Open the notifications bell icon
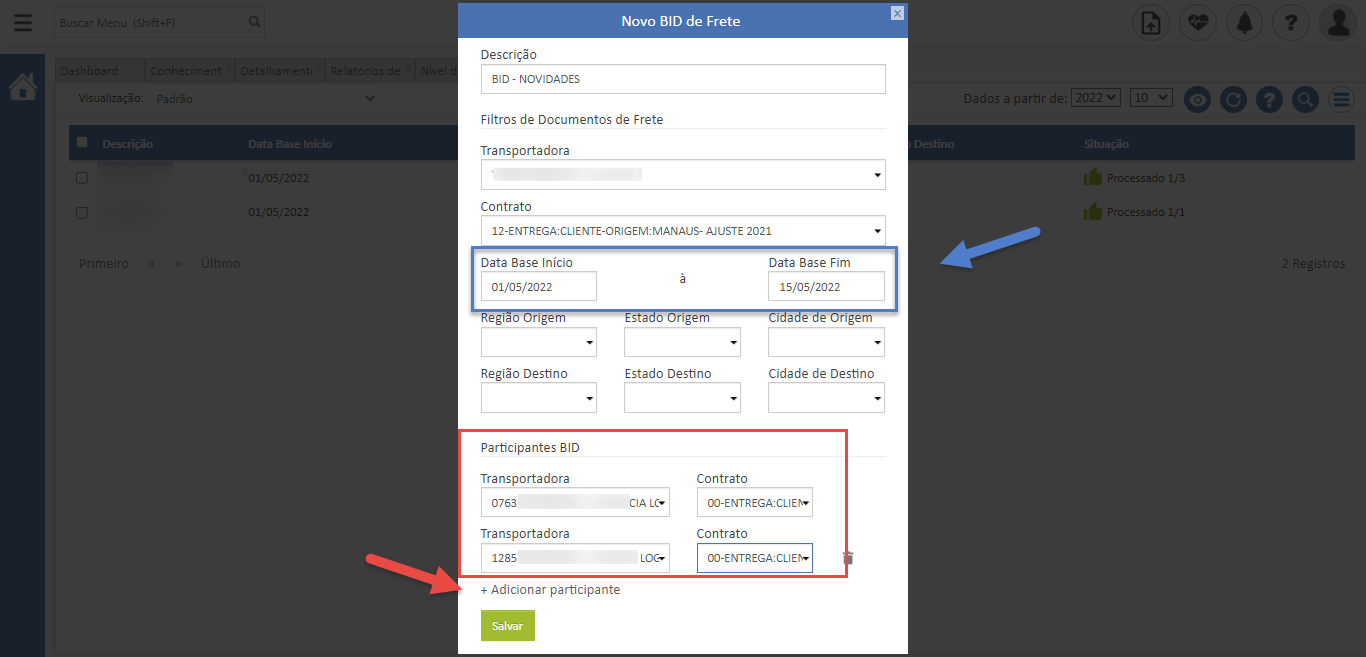 click(x=1244, y=23)
